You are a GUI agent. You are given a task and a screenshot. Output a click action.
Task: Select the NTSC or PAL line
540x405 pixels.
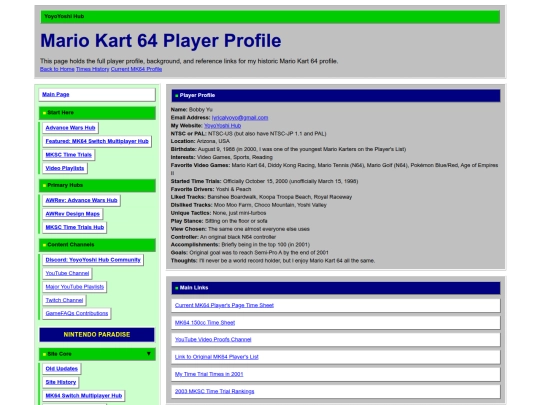click(248, 134)
